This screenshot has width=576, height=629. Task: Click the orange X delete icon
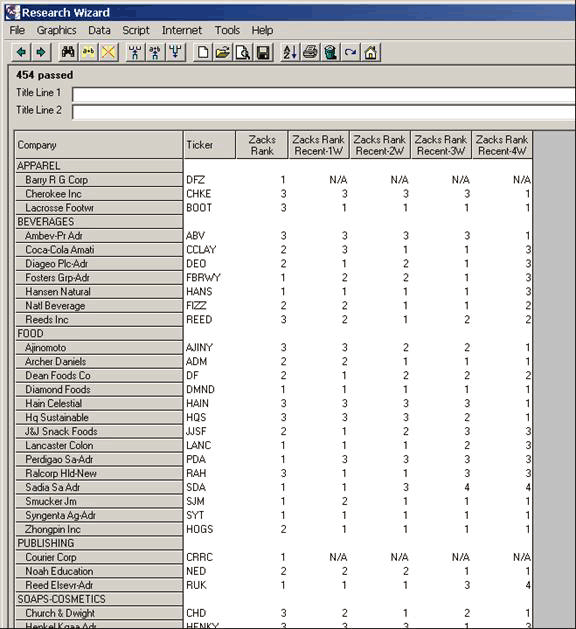109,52
